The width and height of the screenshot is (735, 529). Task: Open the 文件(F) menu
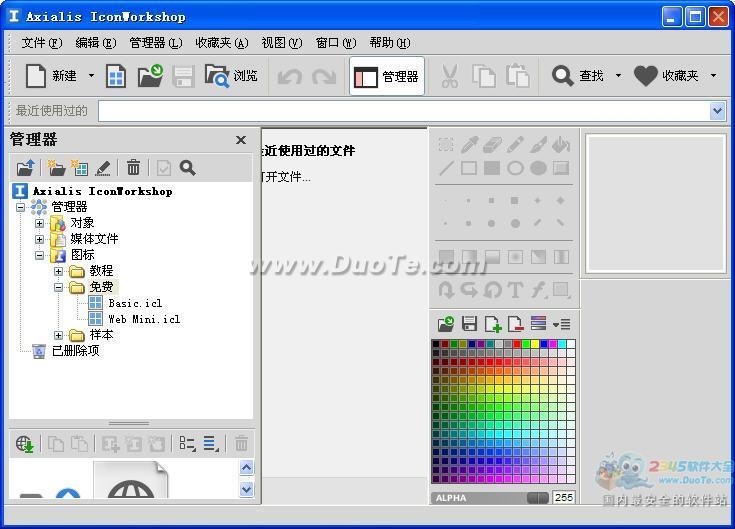(42, 43)
